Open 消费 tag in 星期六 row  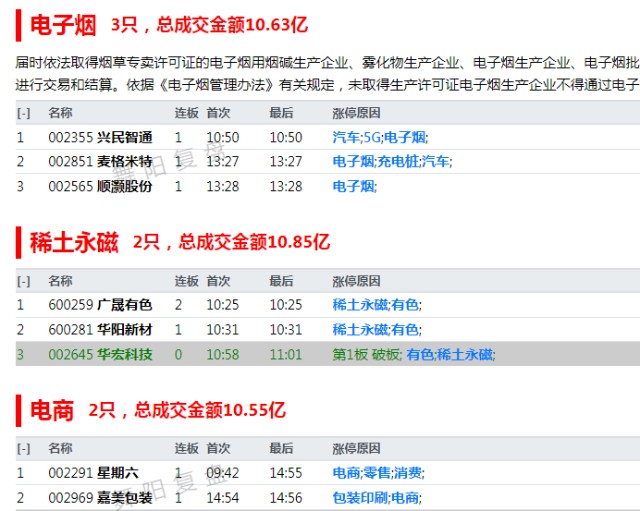407,473
